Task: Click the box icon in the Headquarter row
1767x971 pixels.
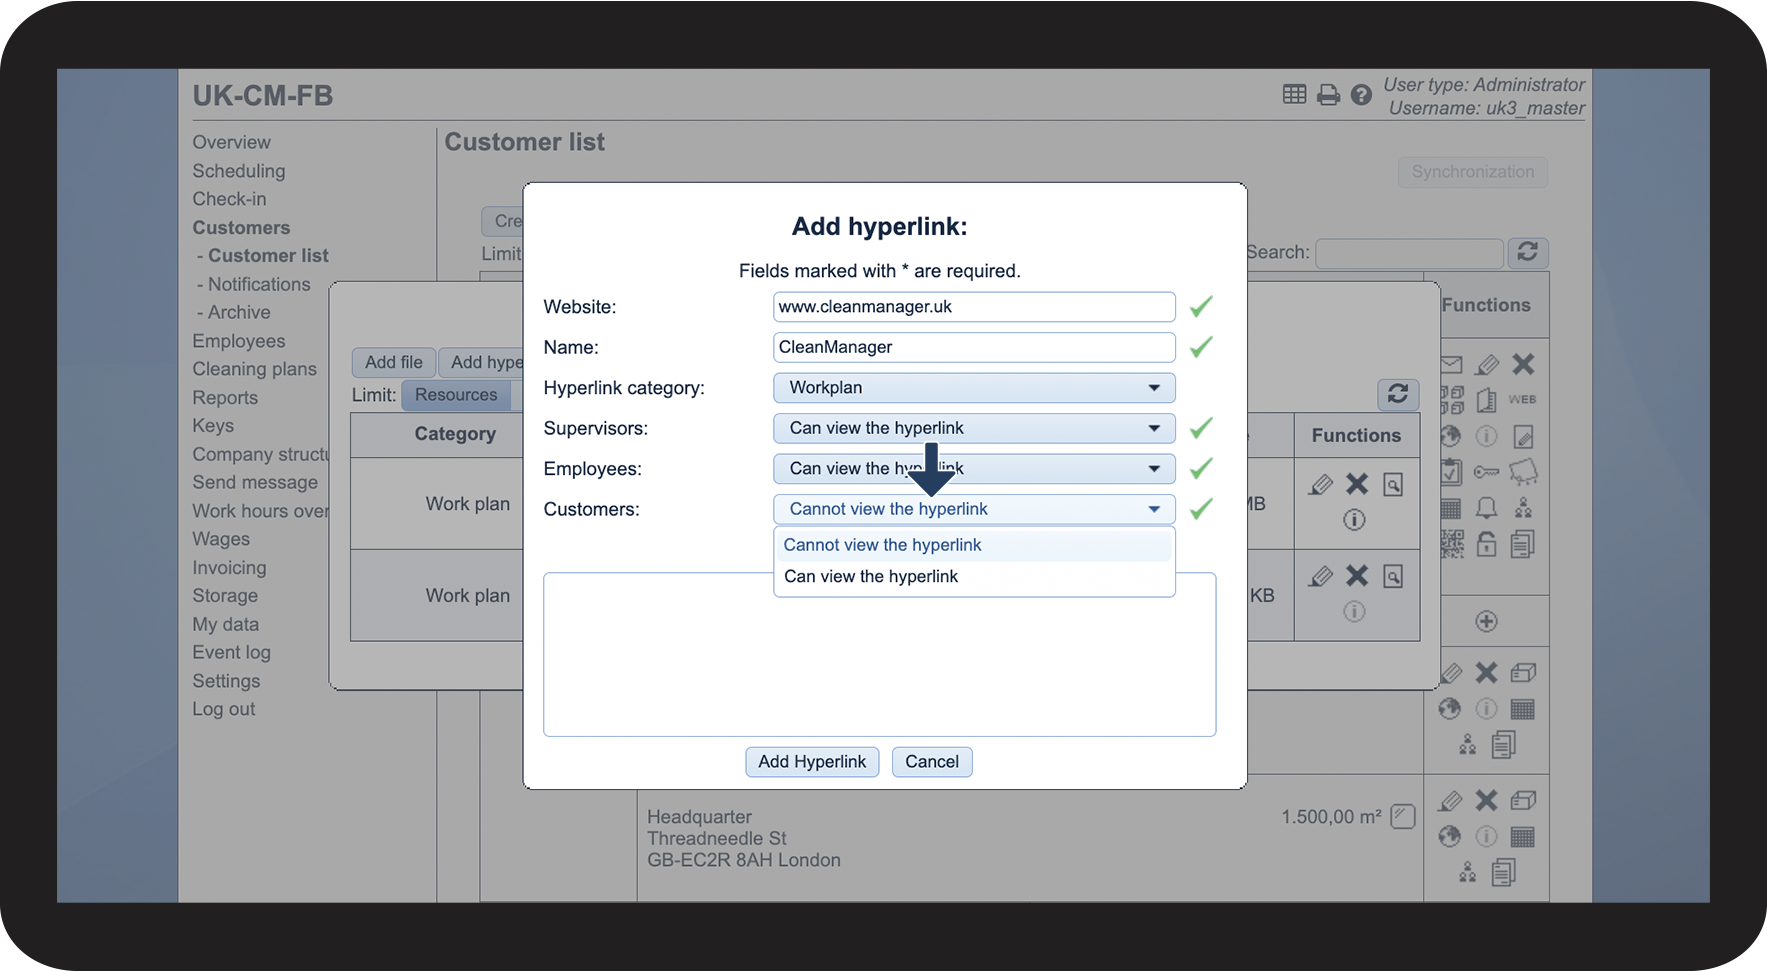Action: click(x=1523, y=800)
